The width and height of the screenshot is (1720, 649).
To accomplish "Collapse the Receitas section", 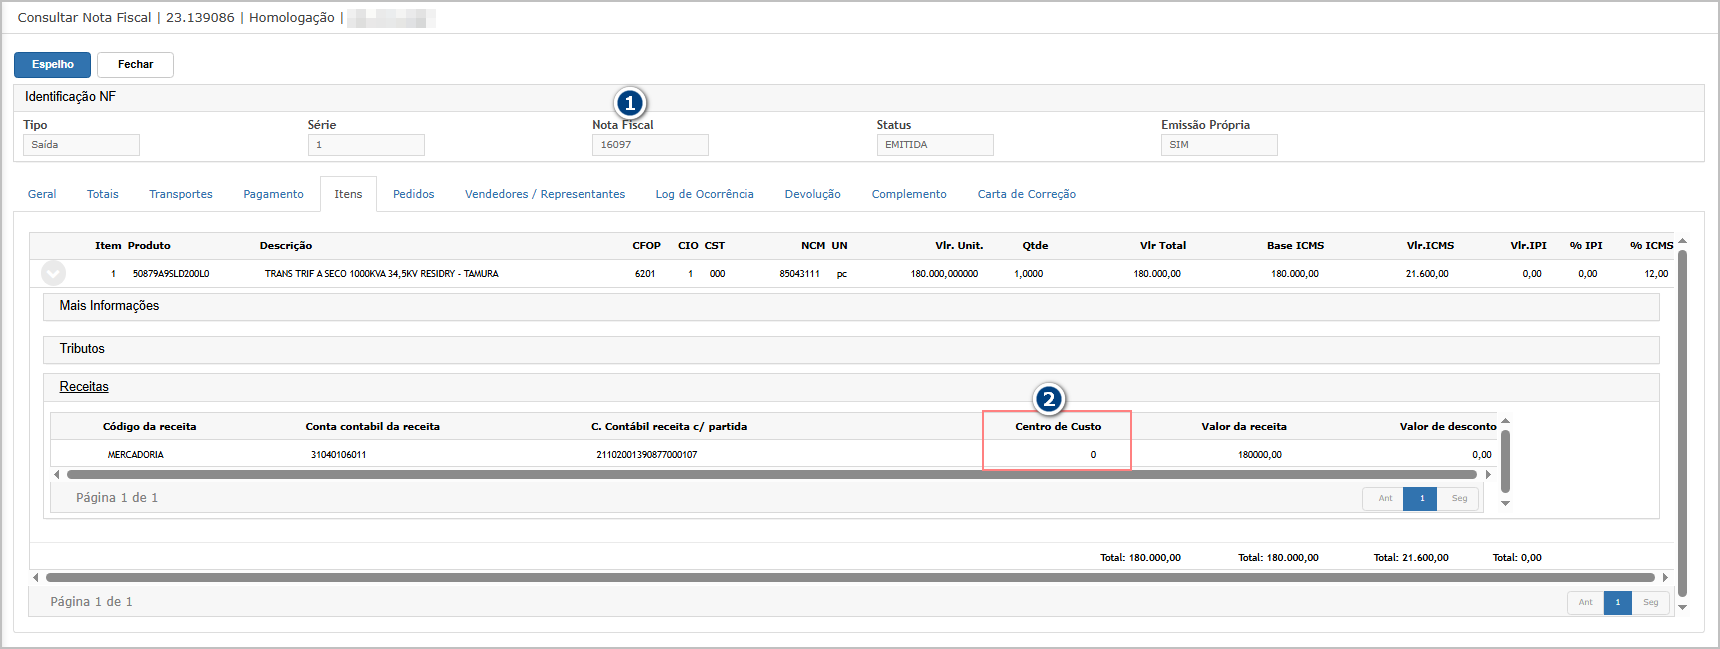I will pos(851,387).
